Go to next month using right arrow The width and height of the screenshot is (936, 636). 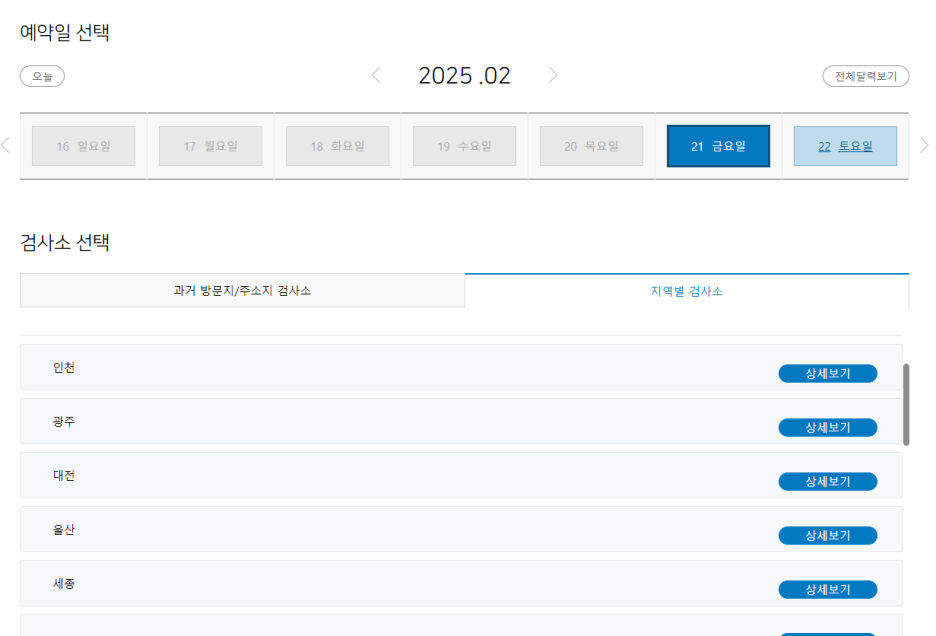click(x=553, y=75)
